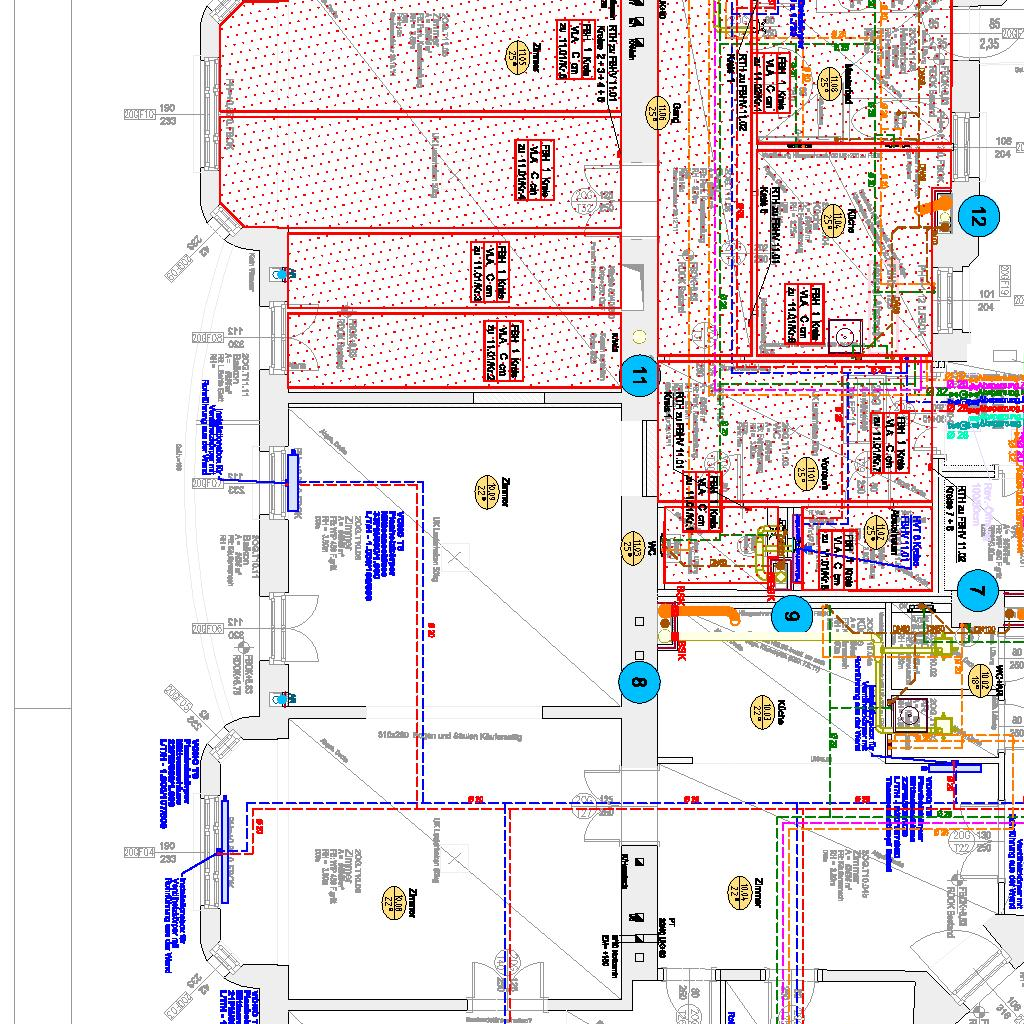Select room tag 11.07 for Abstellraum
1024x1024 pixels.
point(878,530)
